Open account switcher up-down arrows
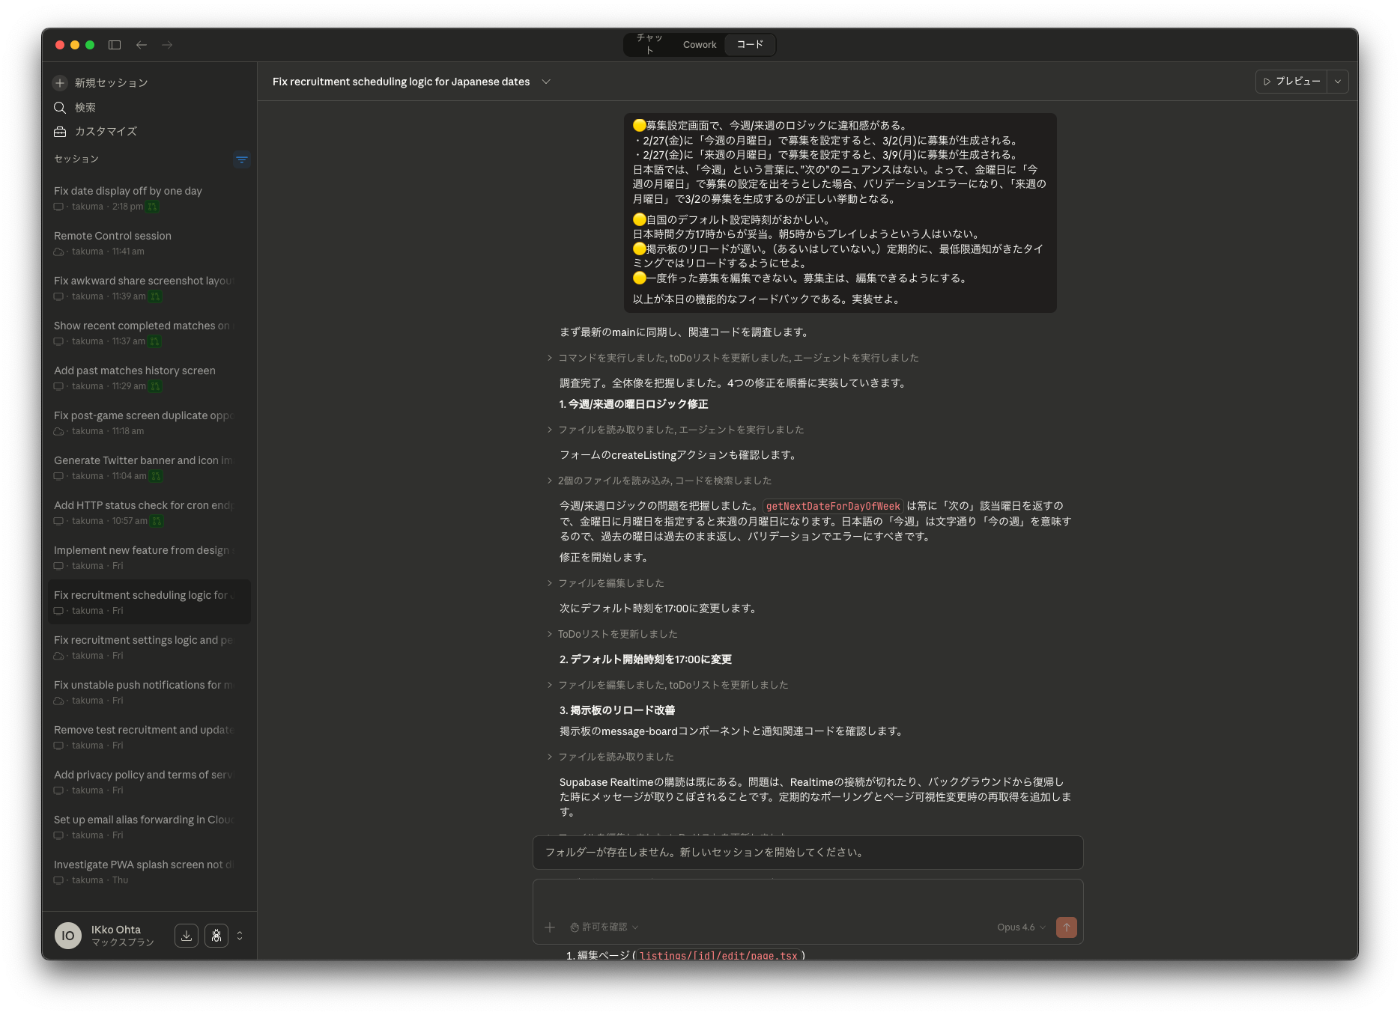This screenshot has height=1015, width=1400. (x=239, y=936)
